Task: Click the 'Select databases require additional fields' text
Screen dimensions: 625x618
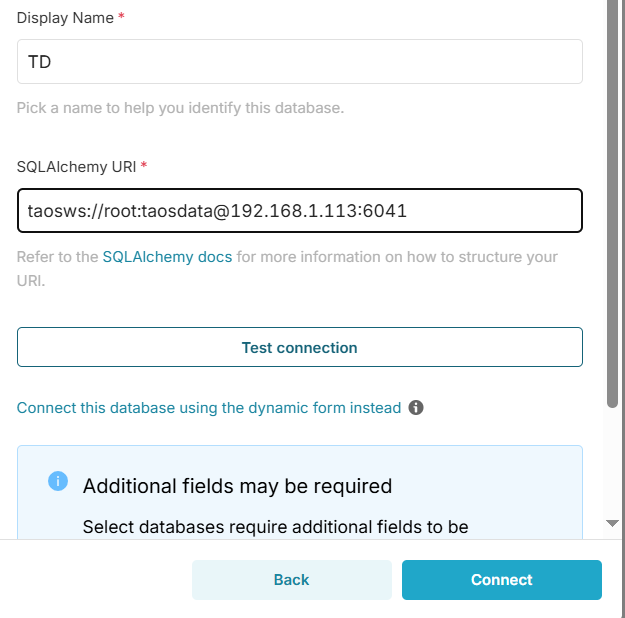Action: pos(275,527)
